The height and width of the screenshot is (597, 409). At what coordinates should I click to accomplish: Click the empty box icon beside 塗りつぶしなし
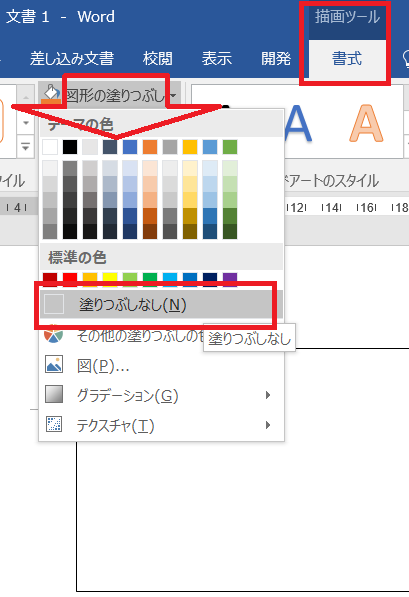(x=54, y=304)
